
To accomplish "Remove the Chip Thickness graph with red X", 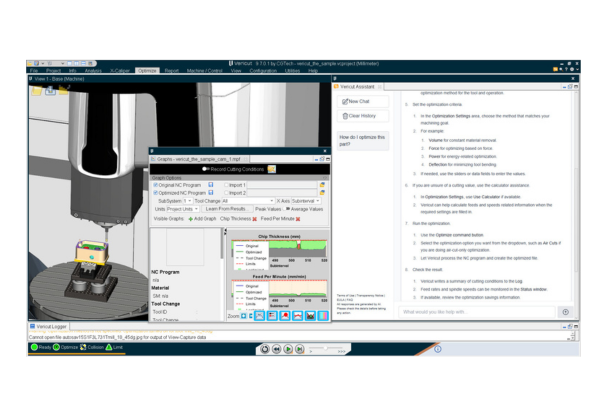I will [254, 219].
